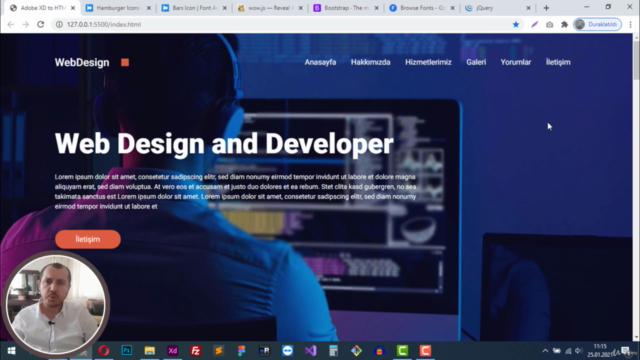Open Visual Studio from the taskbar

tap(310, 351)
